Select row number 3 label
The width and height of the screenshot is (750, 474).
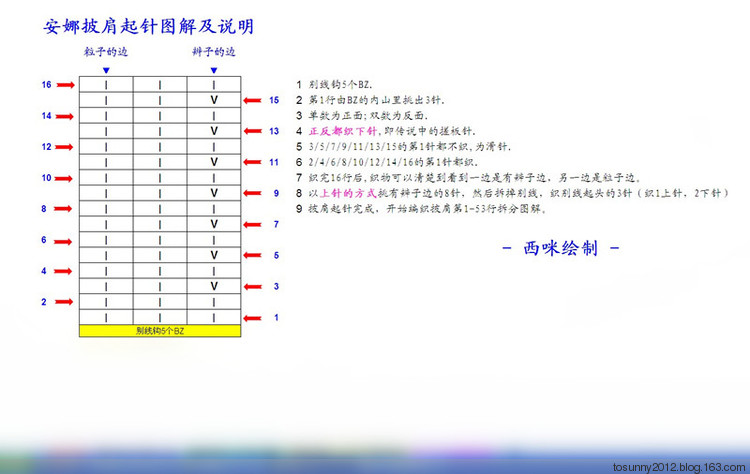point(276,287)
